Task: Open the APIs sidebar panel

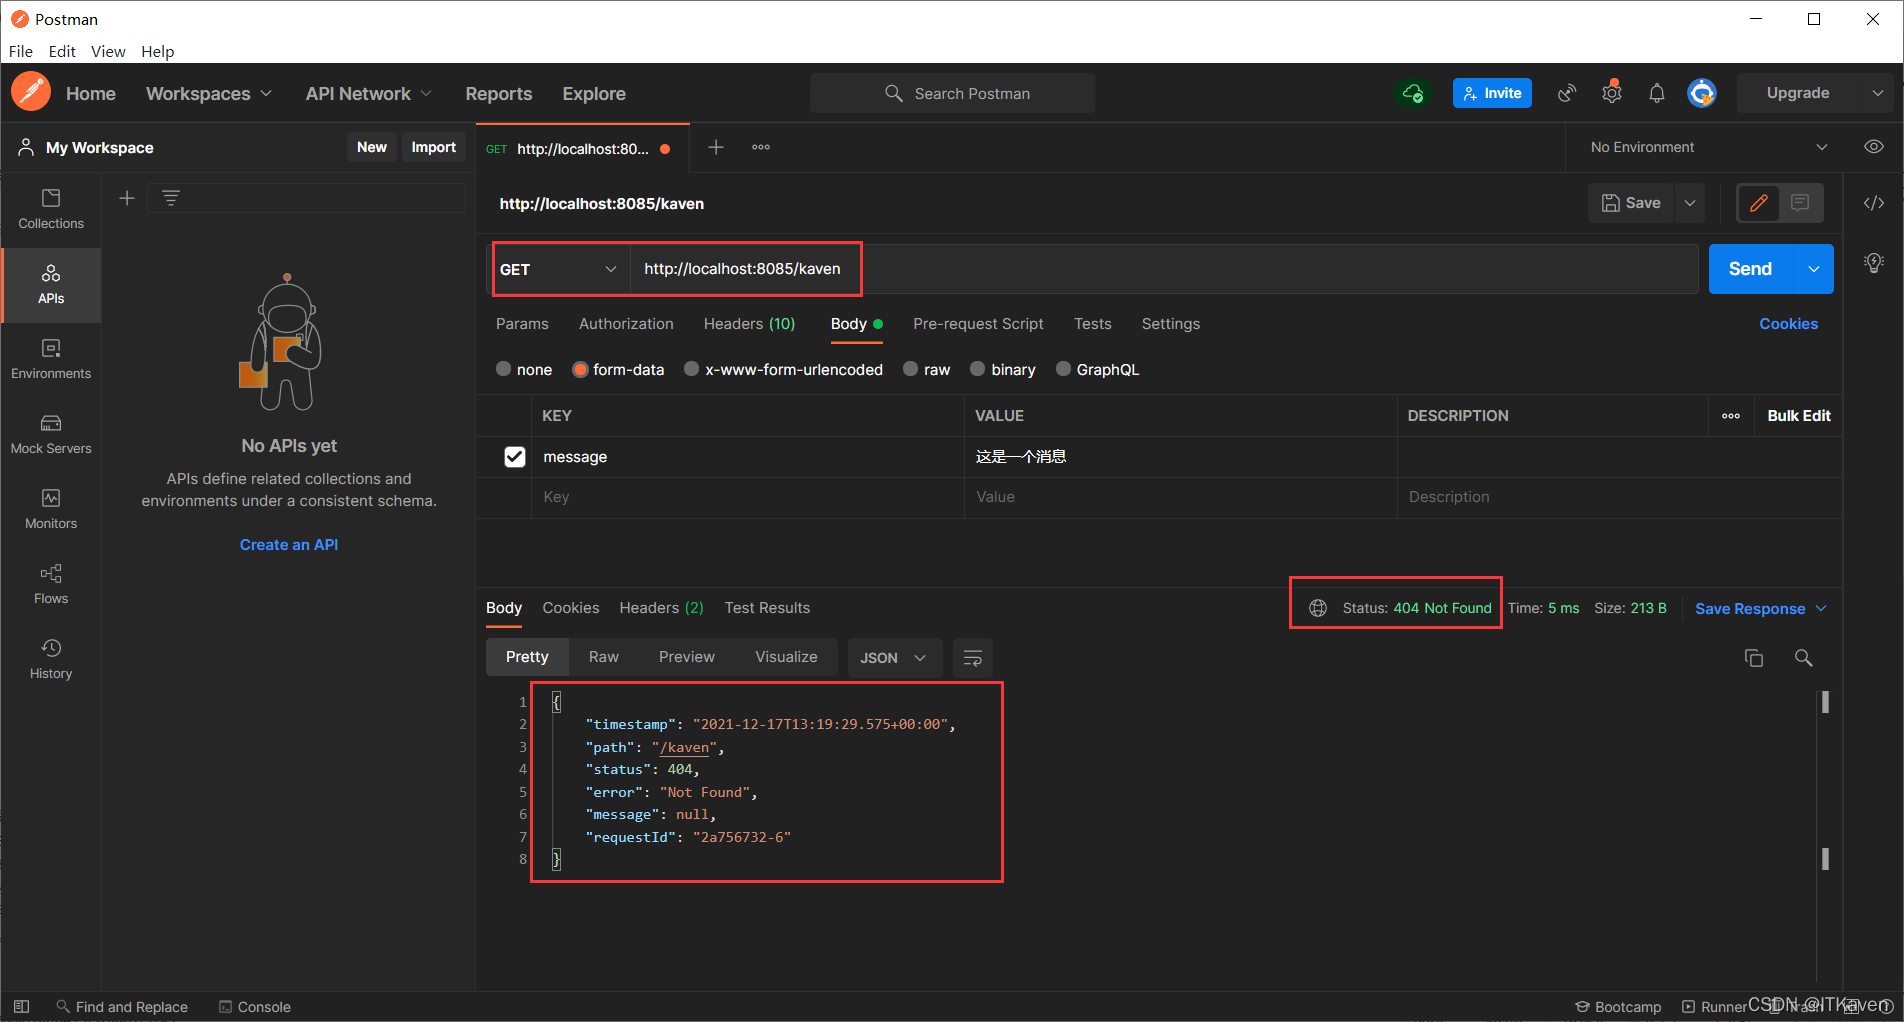Action: point(51,285)
